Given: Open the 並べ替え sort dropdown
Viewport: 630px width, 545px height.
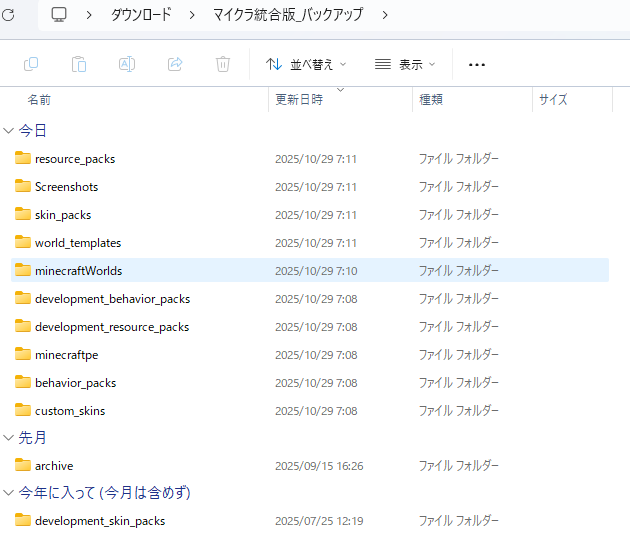Looking at the screenshot, I should (x=307, y=64).
